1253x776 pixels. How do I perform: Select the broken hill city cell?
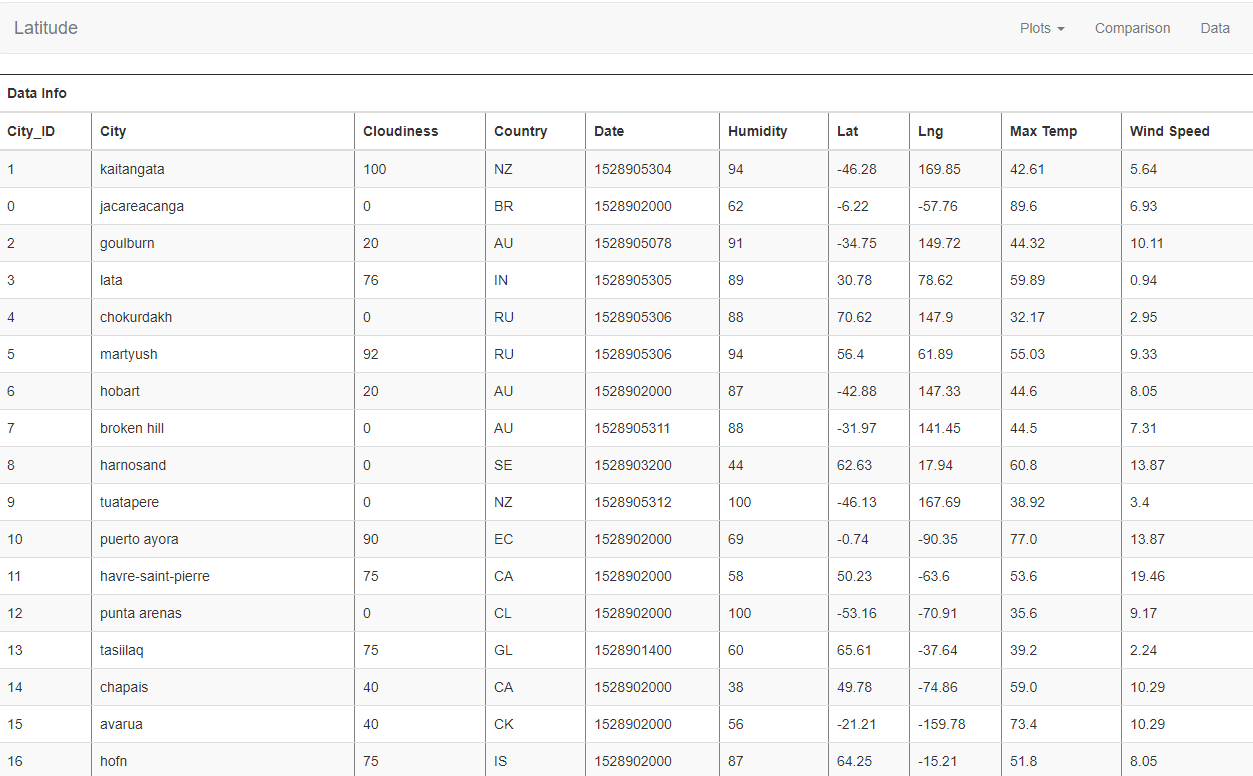point(223,428)
